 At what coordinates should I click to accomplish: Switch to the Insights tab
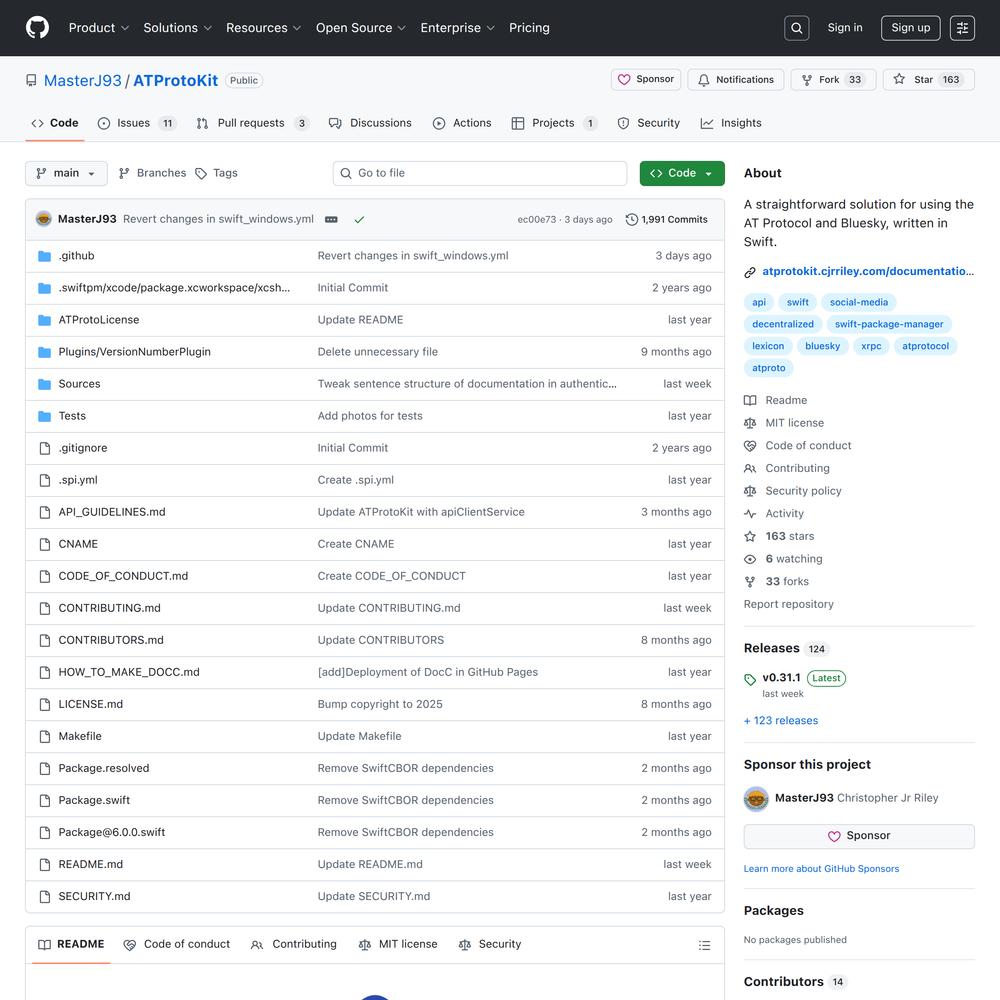pos(731,123)
